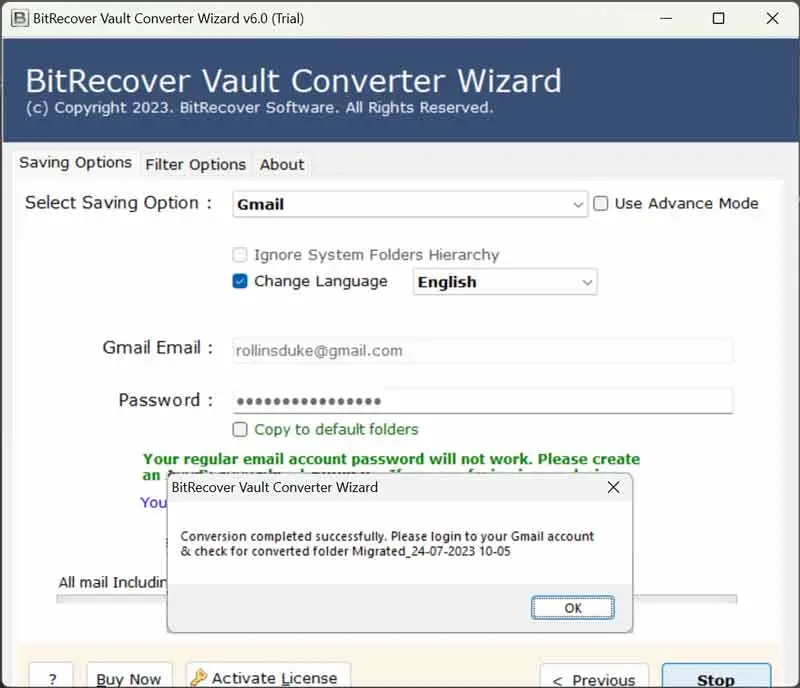Select the Saving Options tab
Screen dimensions: 800x688
pyautogui.click(x=75, y=163)
